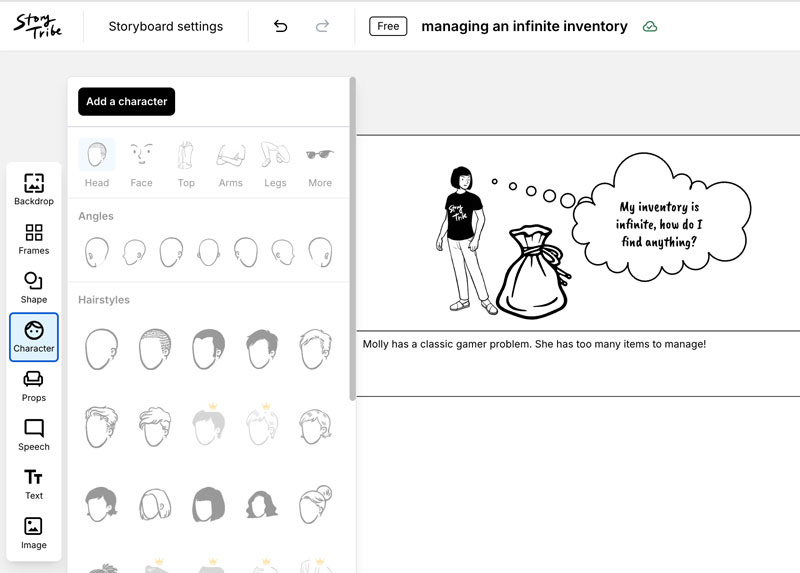Open the Image tool
The image size is (800, 573).
click(x=34, y=533)
